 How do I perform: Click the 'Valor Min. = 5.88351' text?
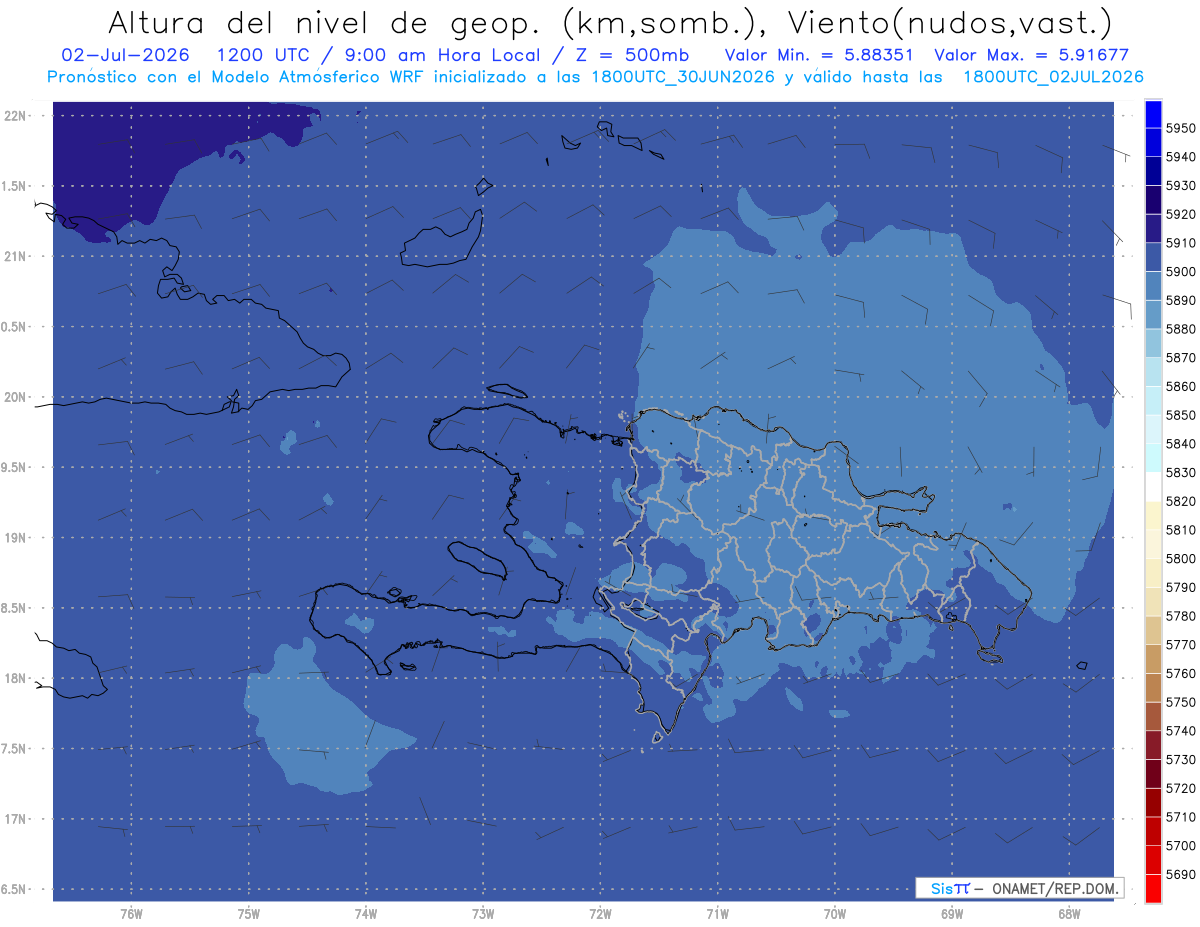[x=817, y=55]
